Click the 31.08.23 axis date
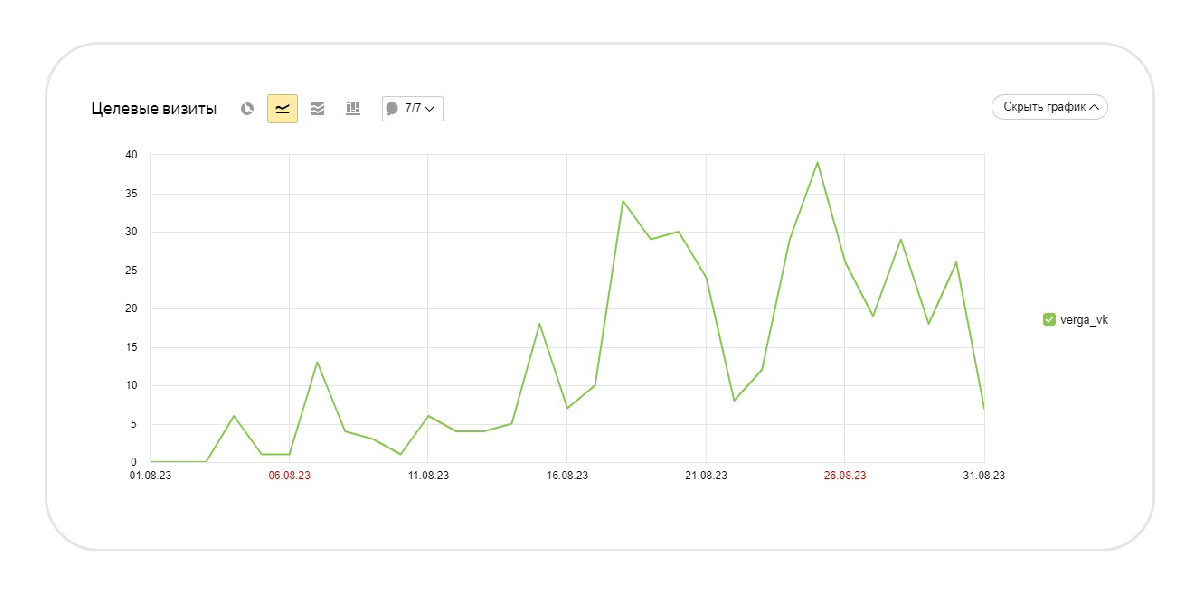The width and height of the screenshot is (1200, 589). [984, 475]
